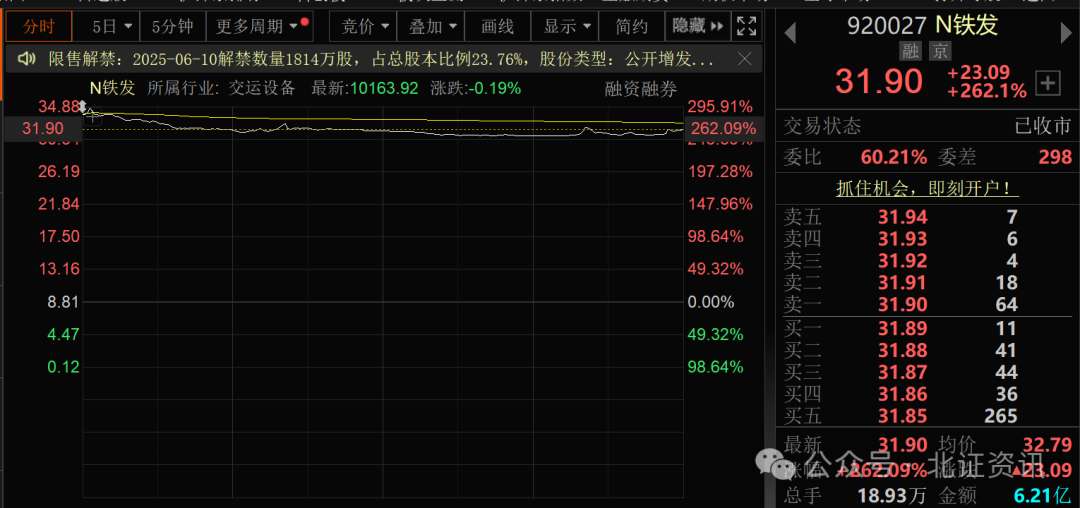Switch to 简约 simple view

tap(631, 27)
